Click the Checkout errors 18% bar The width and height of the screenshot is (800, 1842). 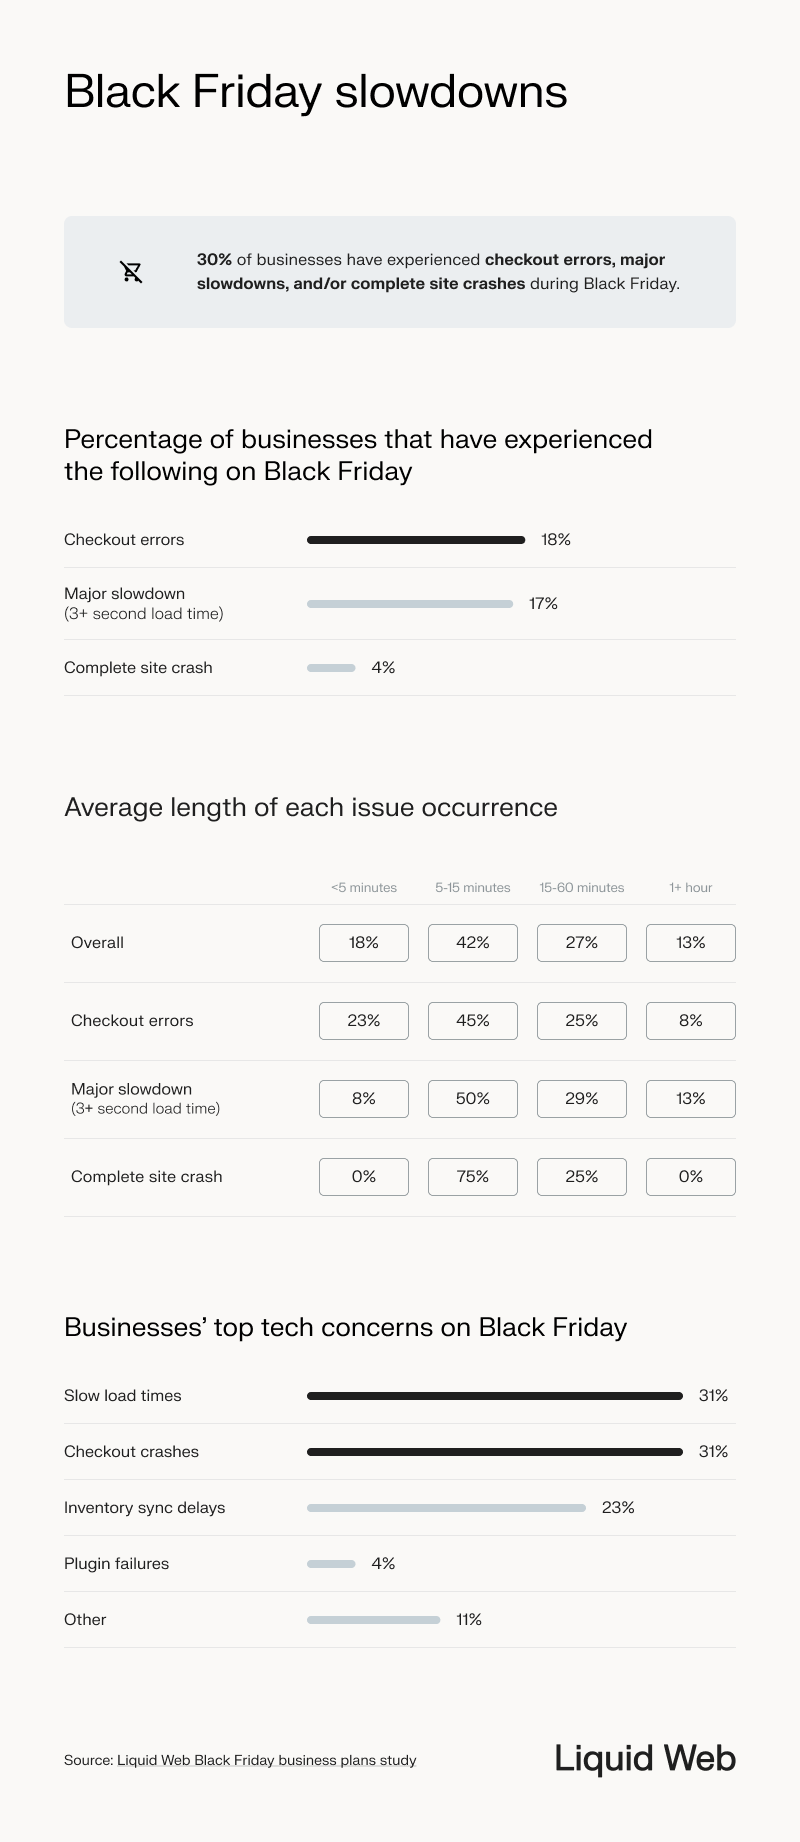(415, 540)
